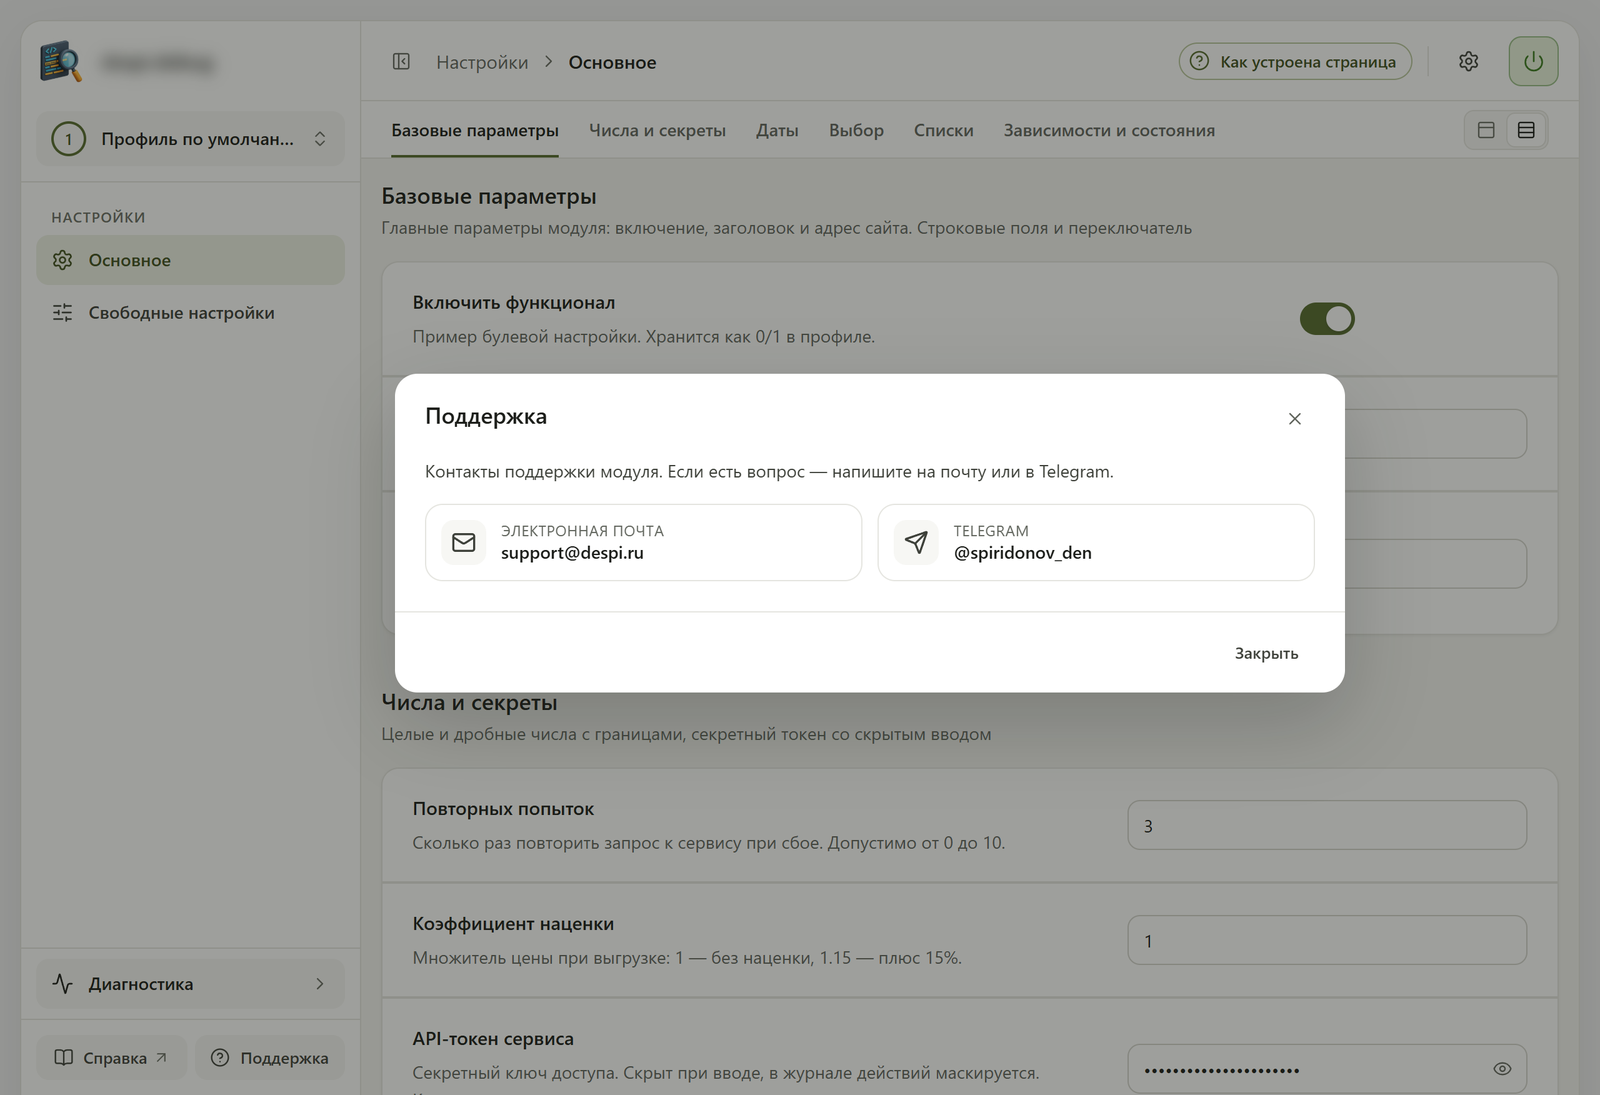Click the Основное breadcrumb text
This screenshot has width=1600, height=1095.
click(x=612, y=62)
